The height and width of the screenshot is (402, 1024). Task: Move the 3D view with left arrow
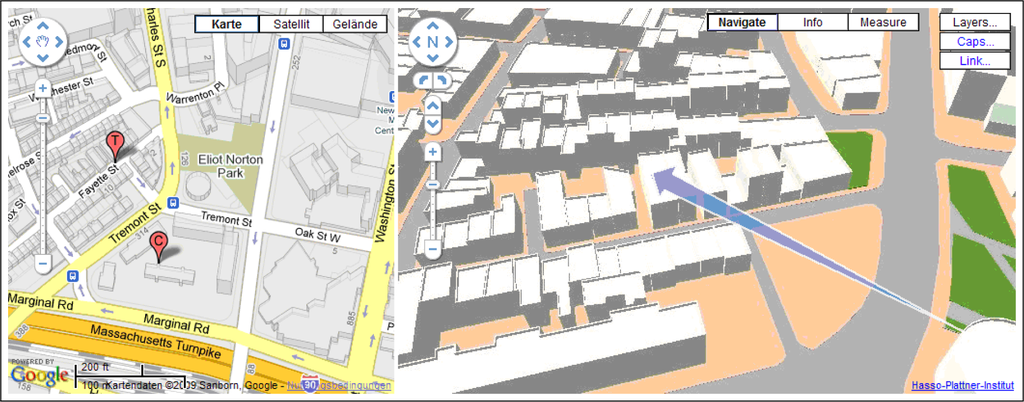(x=417, y=42)
